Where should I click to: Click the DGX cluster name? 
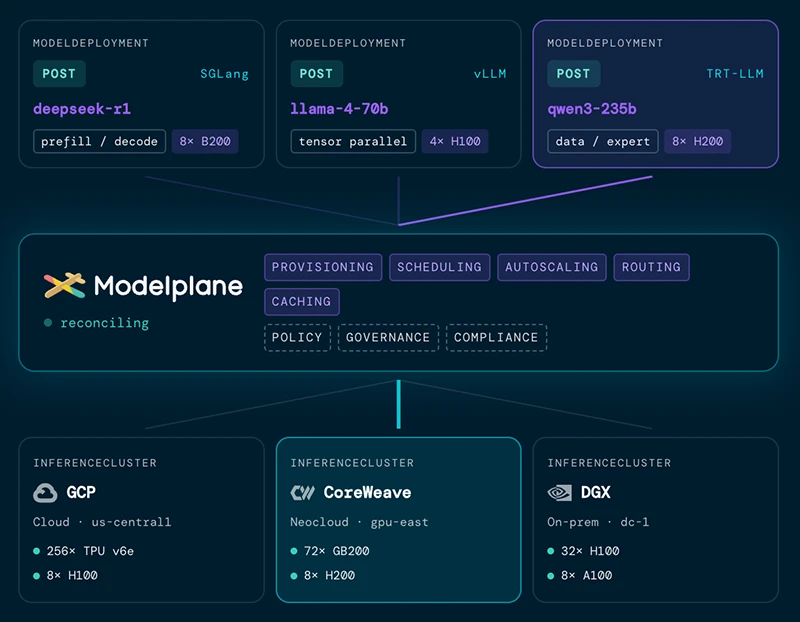[596, 492]
